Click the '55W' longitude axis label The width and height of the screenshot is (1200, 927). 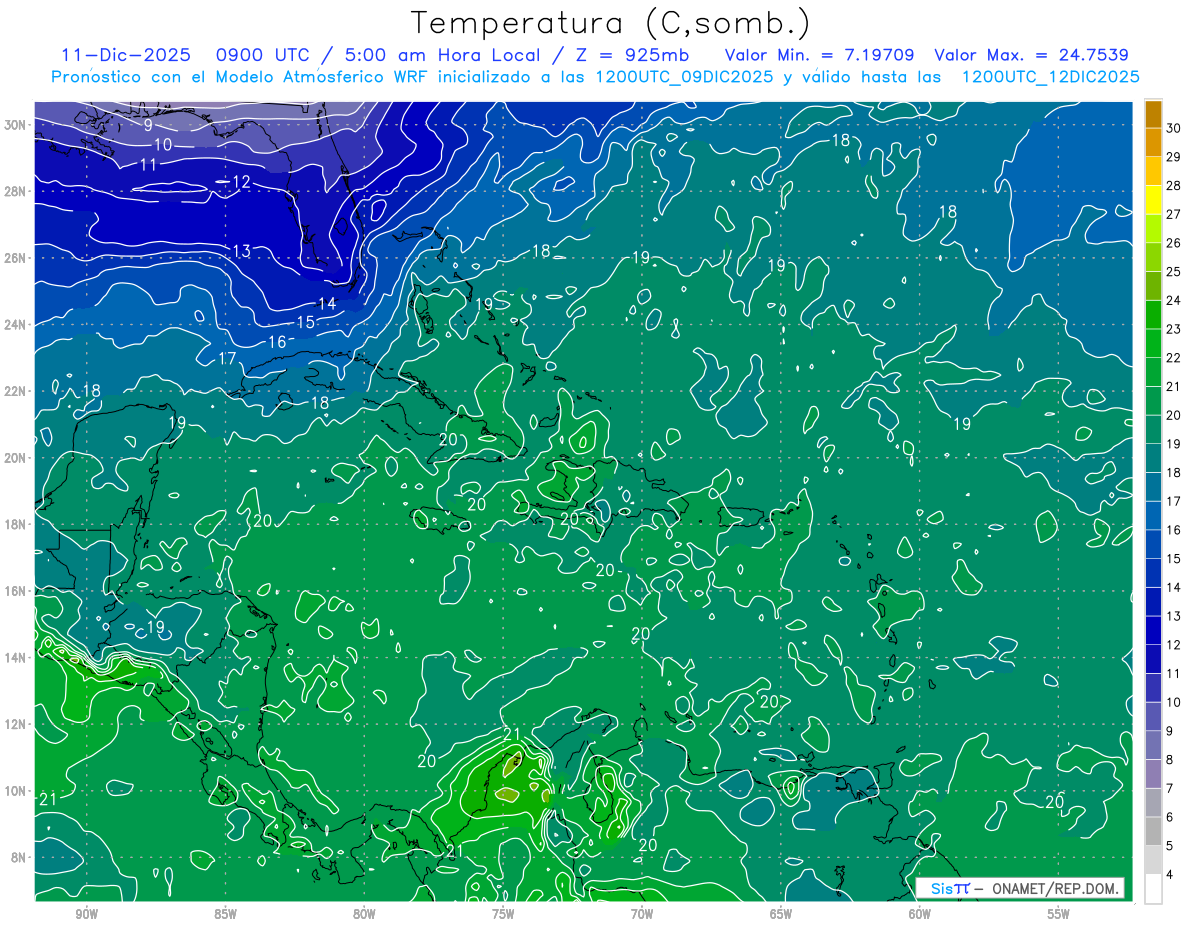[x=1059, y=914]
